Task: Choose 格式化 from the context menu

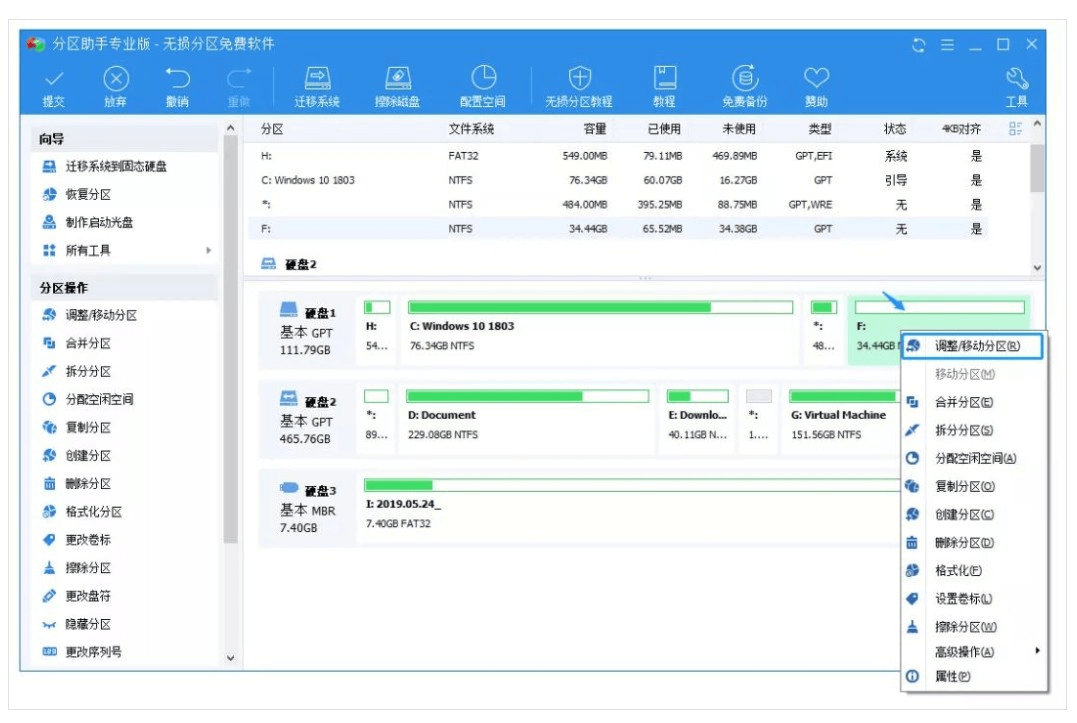Action: (957, 571)
